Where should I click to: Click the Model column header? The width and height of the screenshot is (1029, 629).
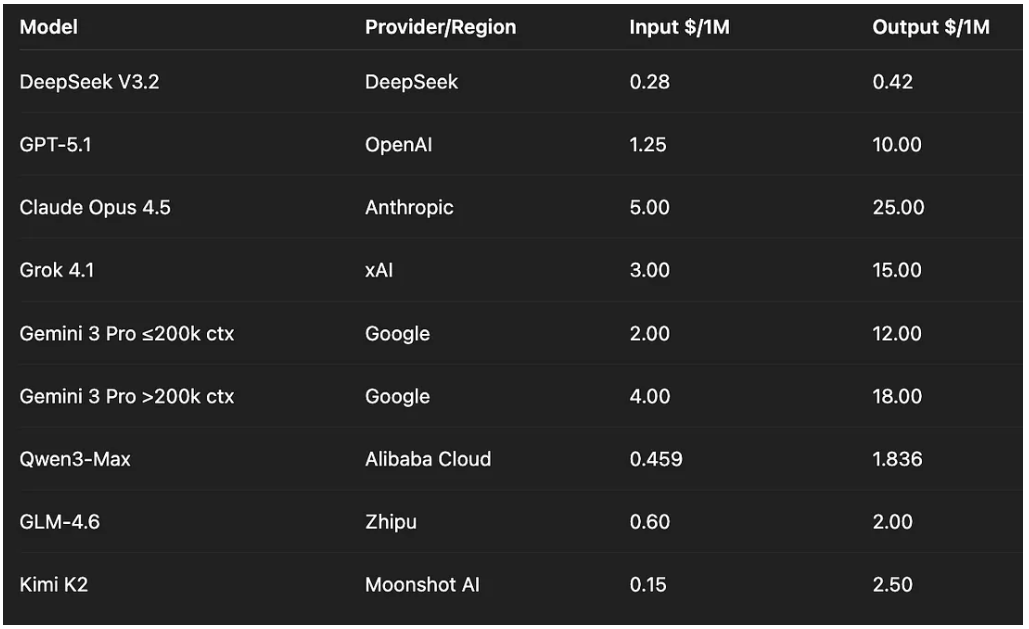click(x=48, y=27)
